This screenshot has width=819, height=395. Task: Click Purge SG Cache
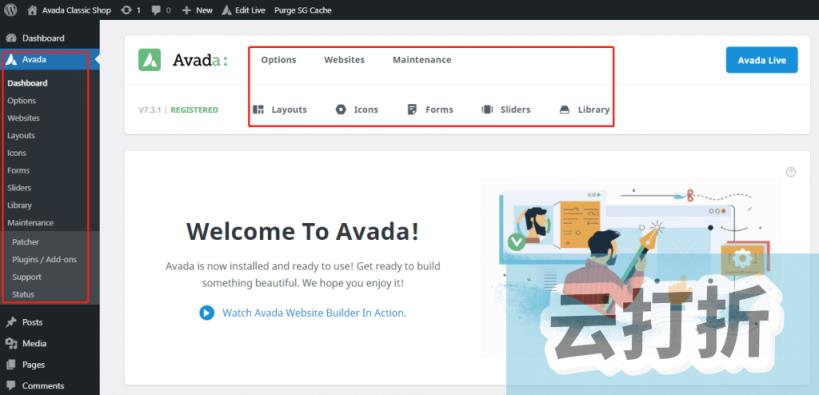(302, 10)
